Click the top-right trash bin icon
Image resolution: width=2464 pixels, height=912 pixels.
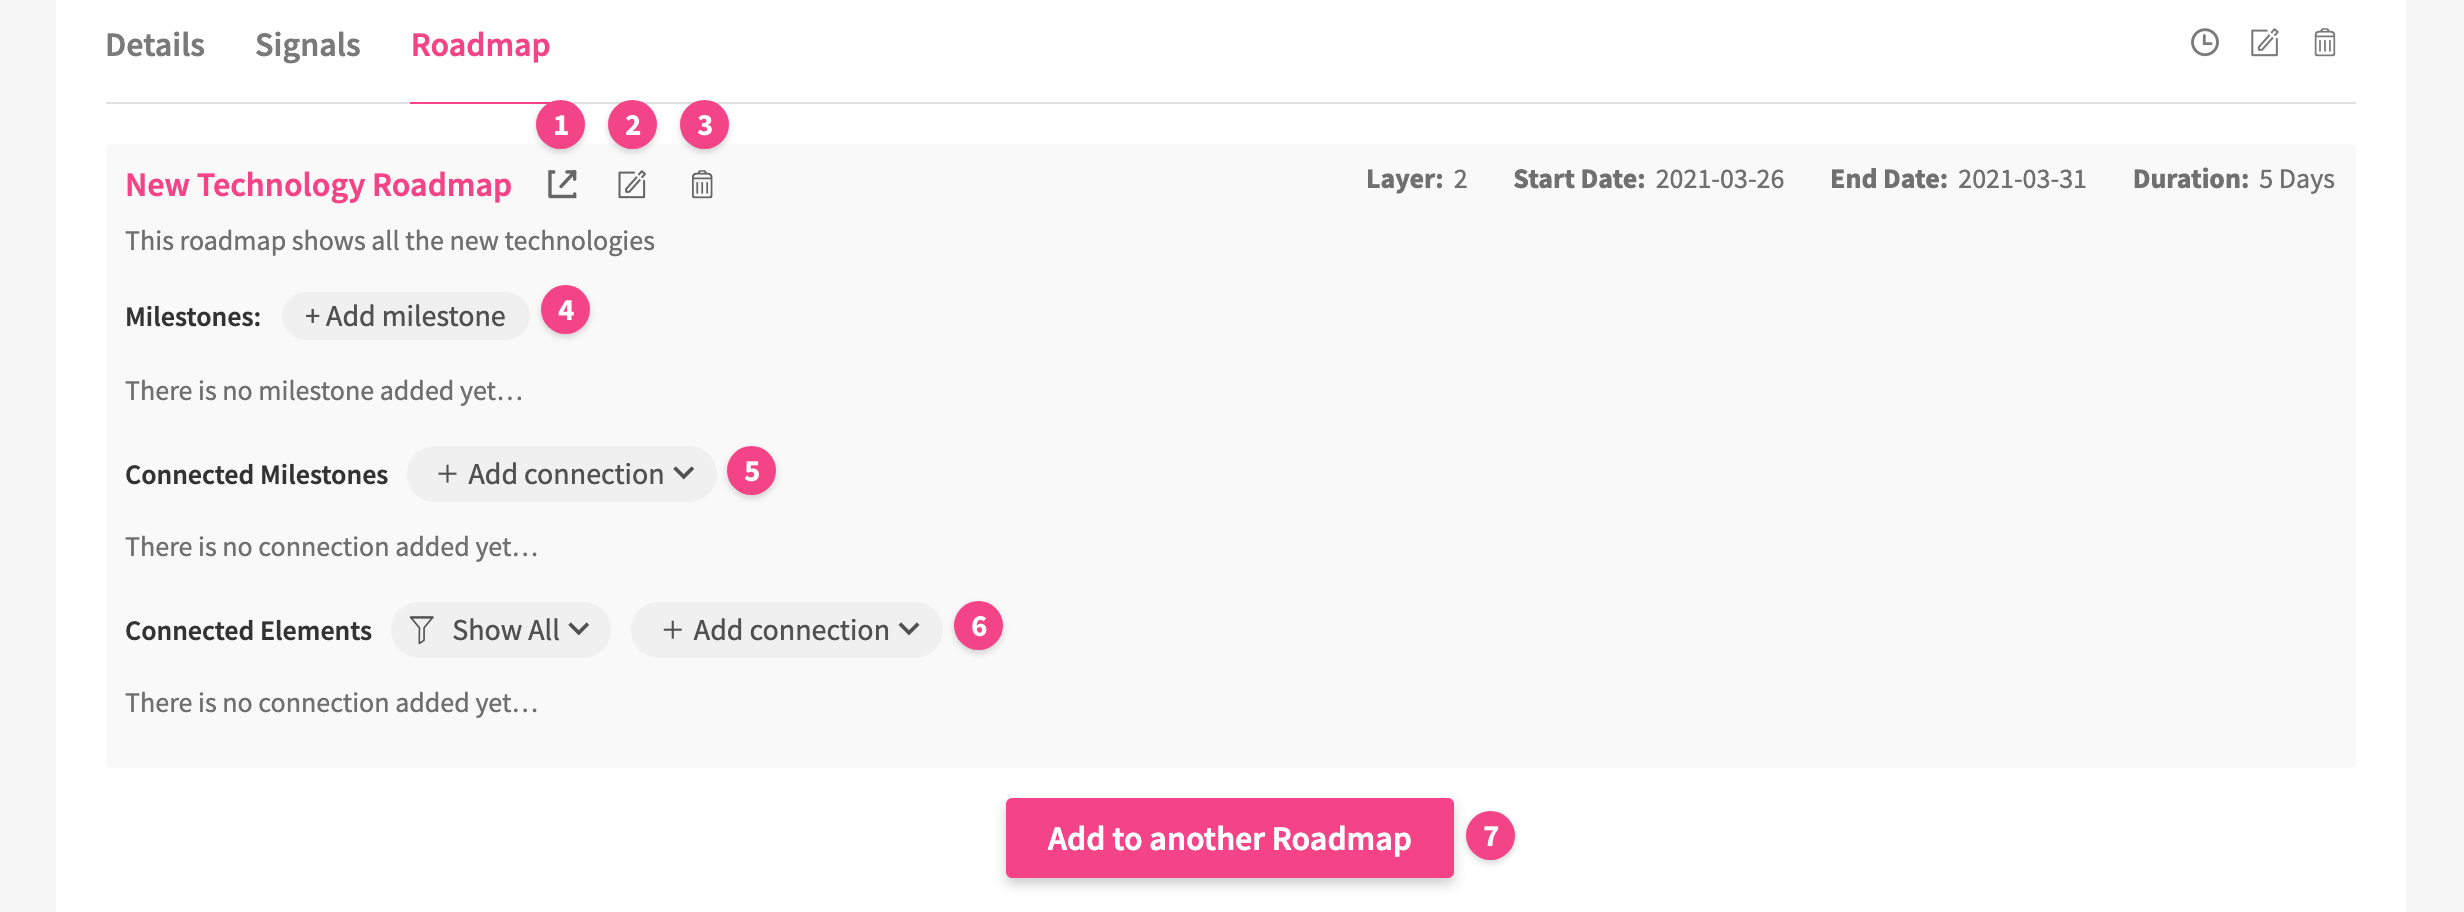(x=2324, y=43)
